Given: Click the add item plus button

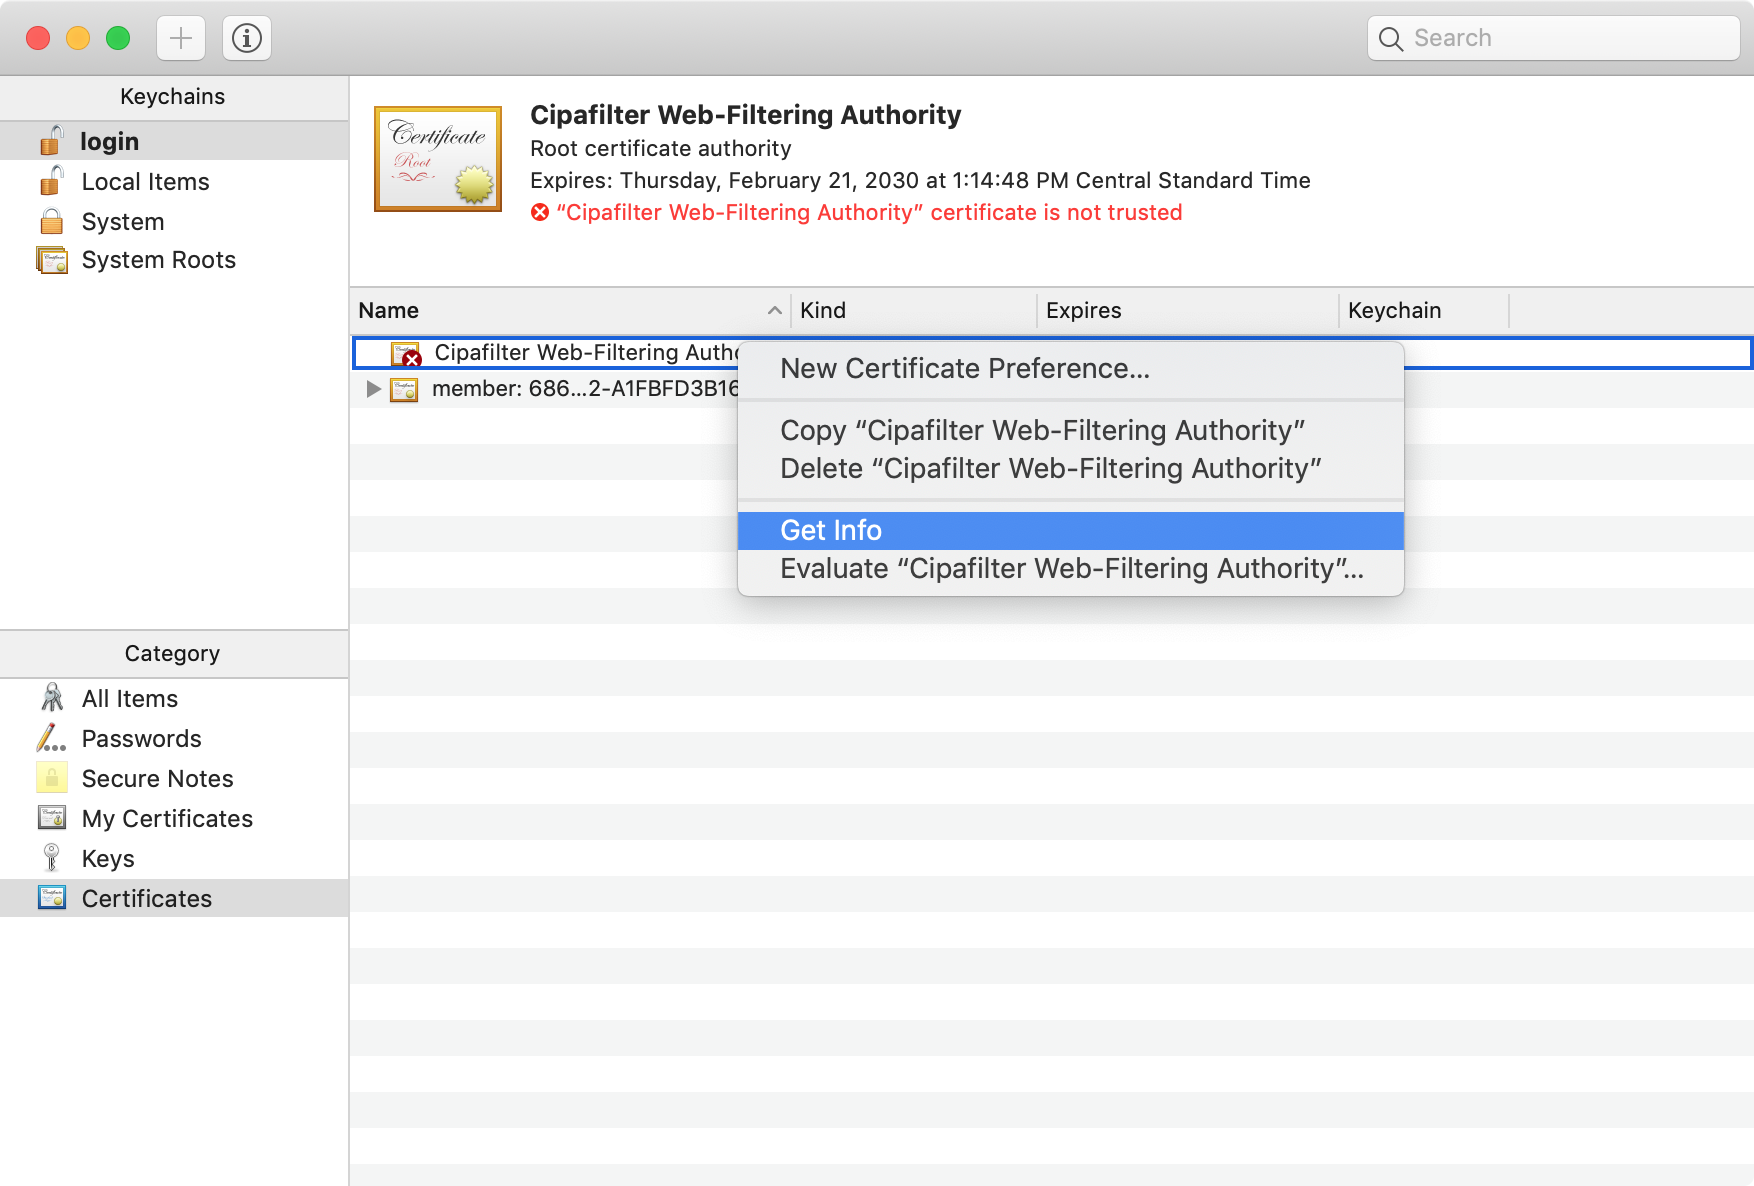Looking at the screenshot, I should point(180,38).
